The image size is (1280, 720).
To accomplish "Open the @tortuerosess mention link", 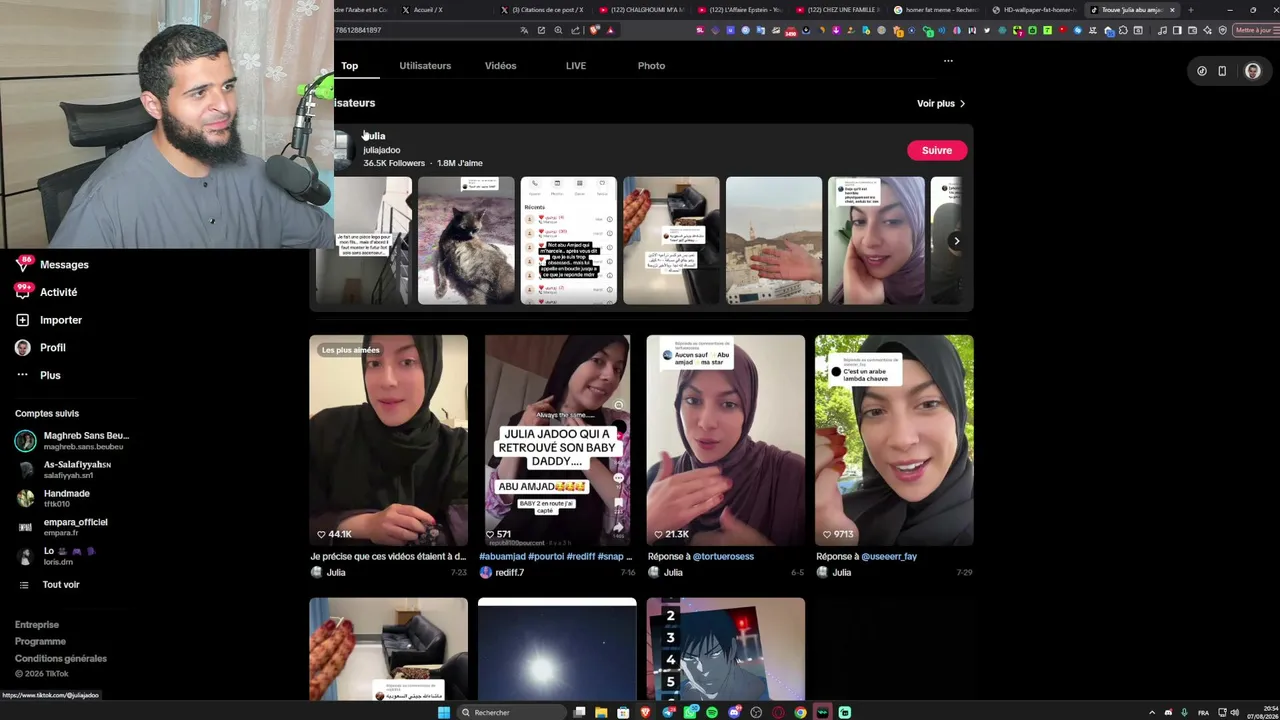I will (x=723, y=557).
